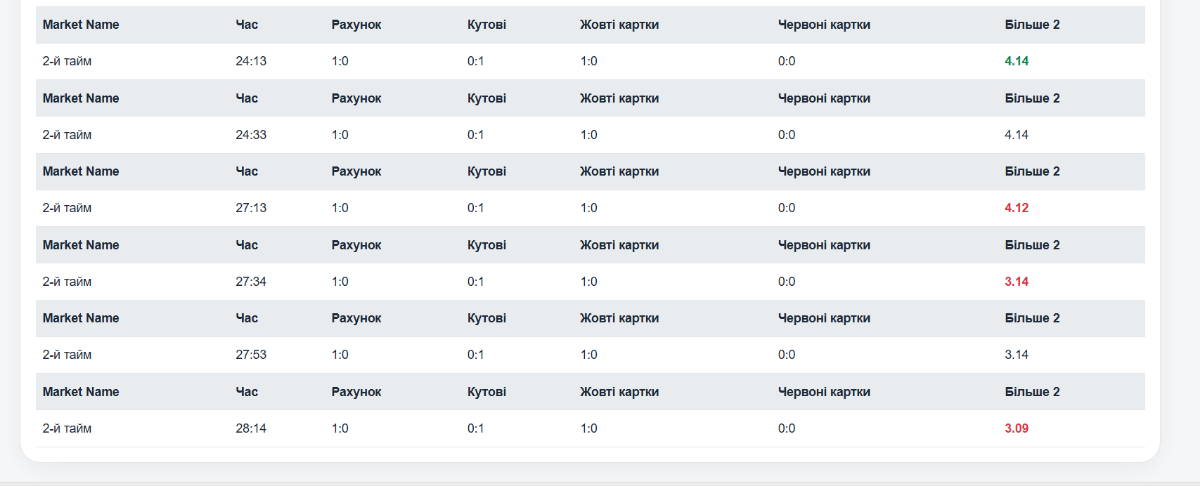Select the red 4.12 odds value
Viewport: 1200px width, 486px height.
pyautogui.click(x=1017, y=208)
